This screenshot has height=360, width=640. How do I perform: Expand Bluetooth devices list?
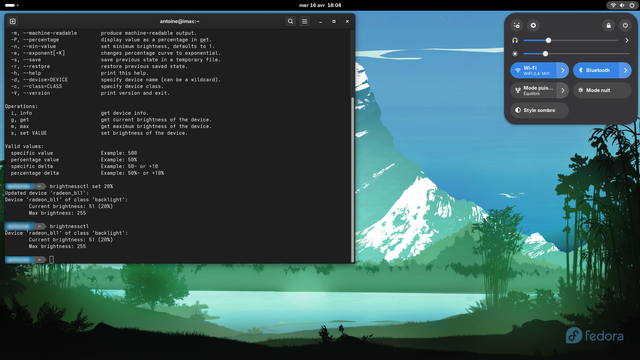pyautogui.click(x=626, y=70)
